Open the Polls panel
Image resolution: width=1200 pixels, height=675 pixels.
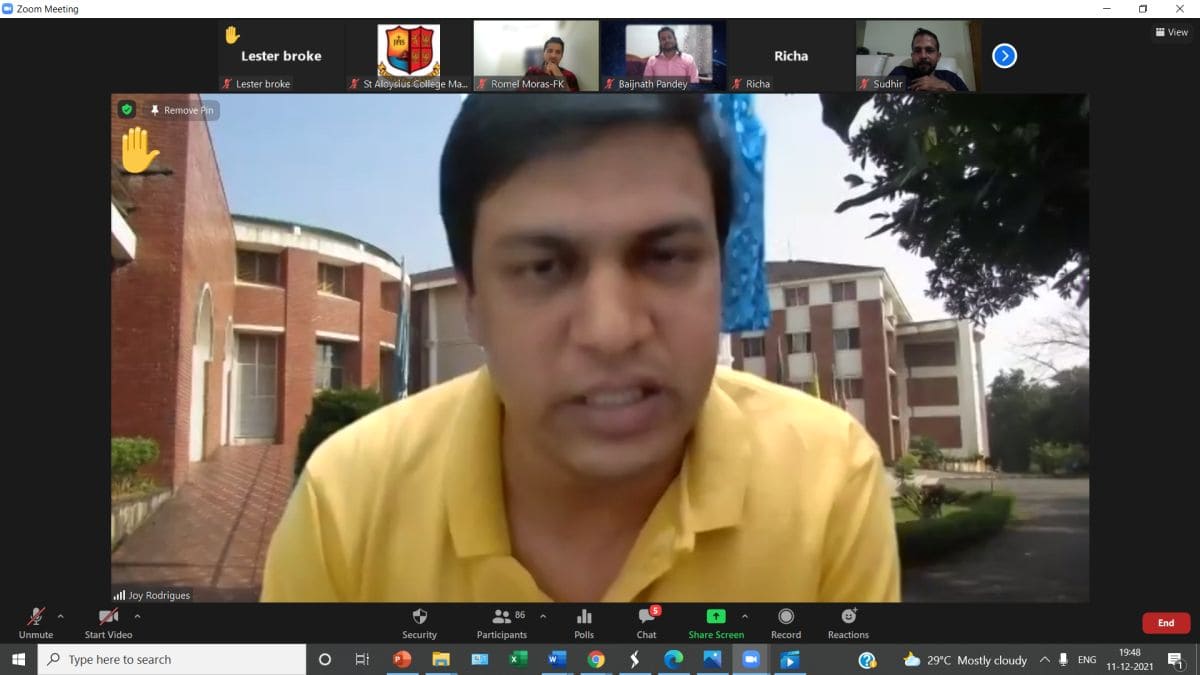tap(584, 623)
